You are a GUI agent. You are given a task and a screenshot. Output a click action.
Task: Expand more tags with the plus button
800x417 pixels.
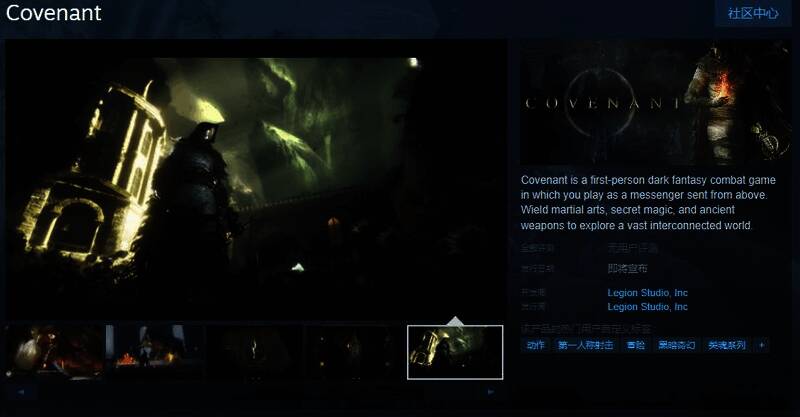[762, 345]
